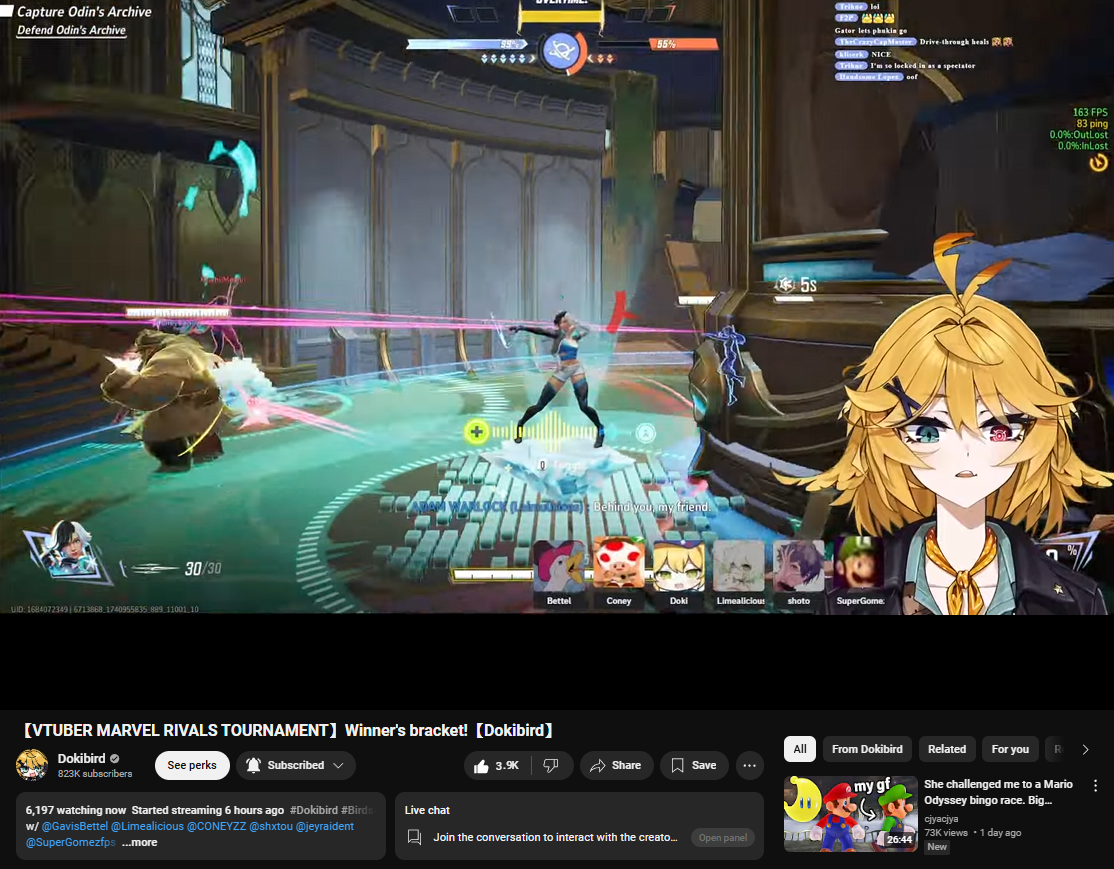This screenshot has width=1114, height=869.
Task: Click the objective point icon at top center
Action: [x=561, y=52]
